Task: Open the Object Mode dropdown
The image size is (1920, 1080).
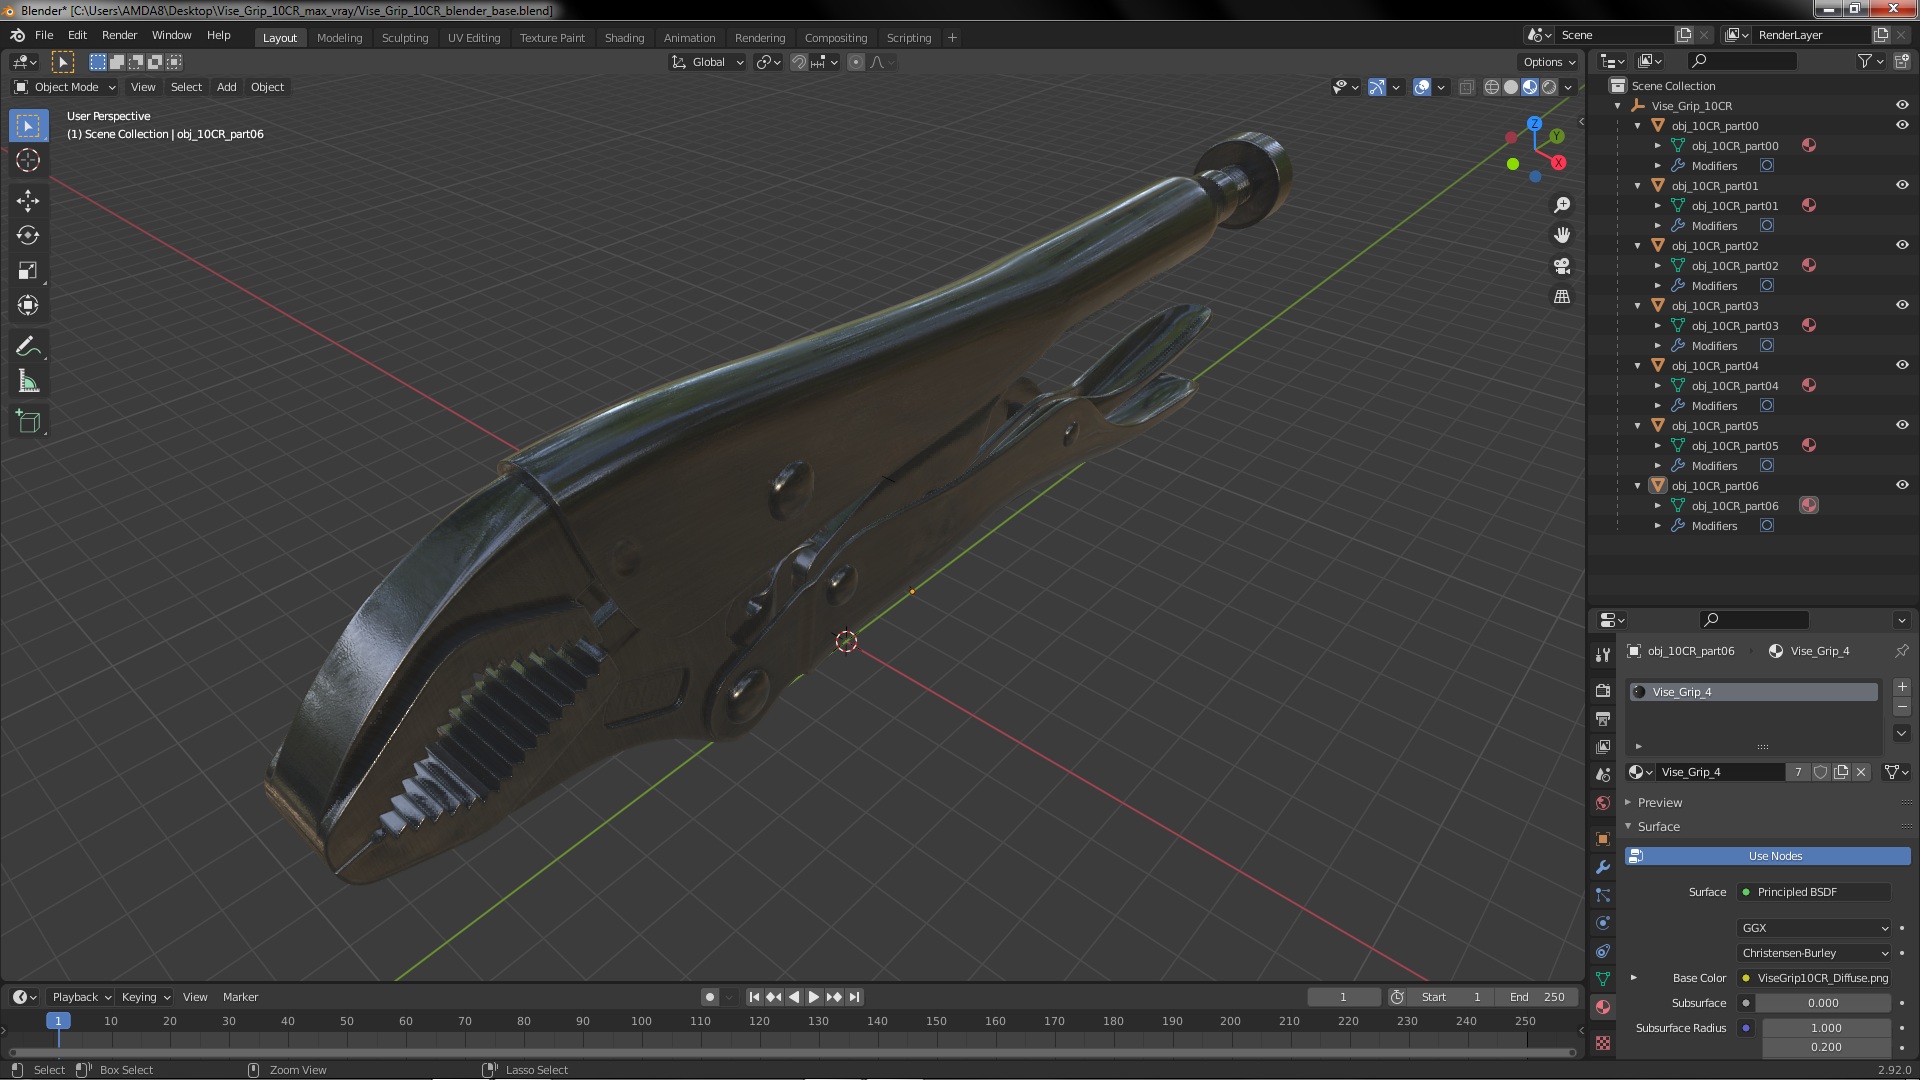Action: click(65, 87)
